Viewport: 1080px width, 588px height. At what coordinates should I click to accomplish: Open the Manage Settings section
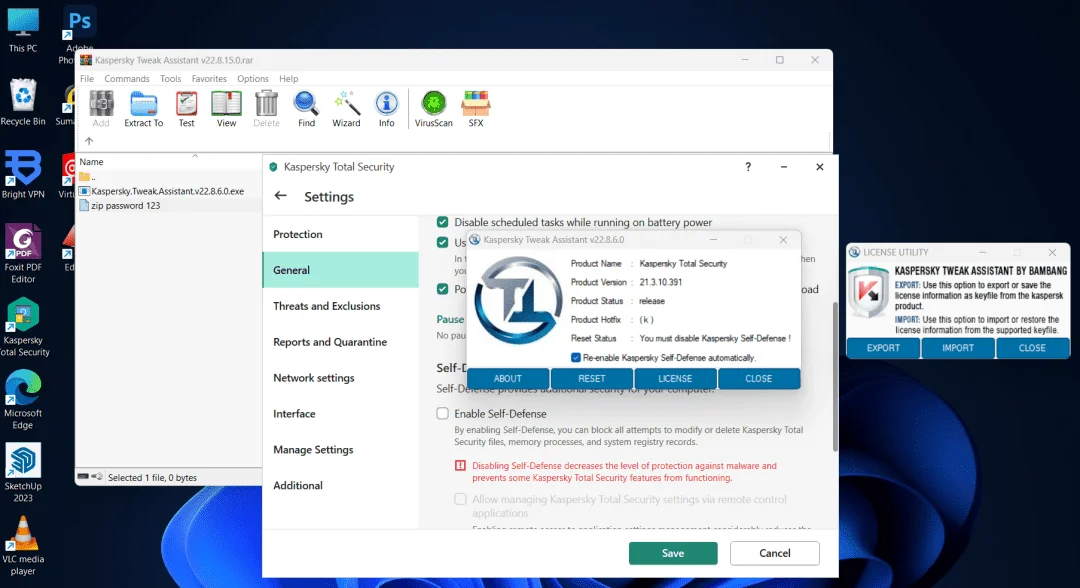coord(340,449)
